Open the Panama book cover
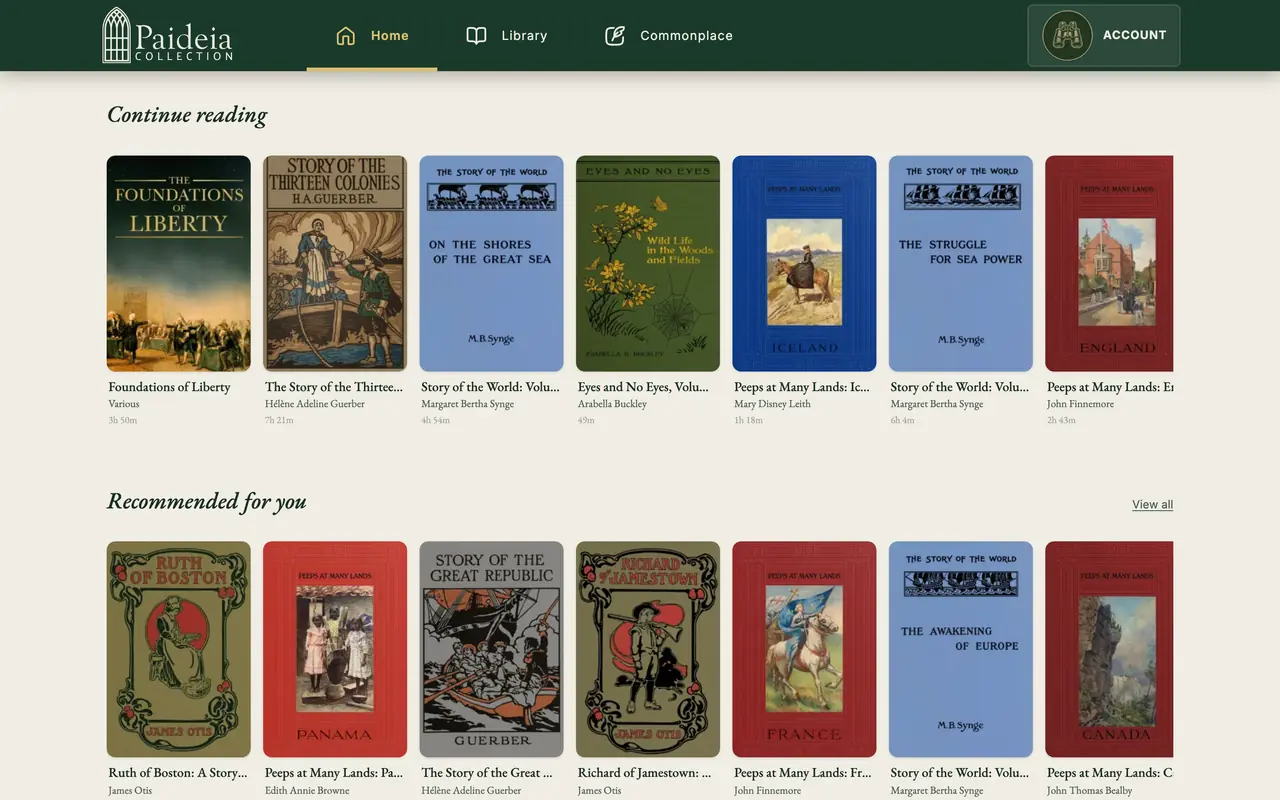This screenshot has height=800, width=1280. coord(335,650)
